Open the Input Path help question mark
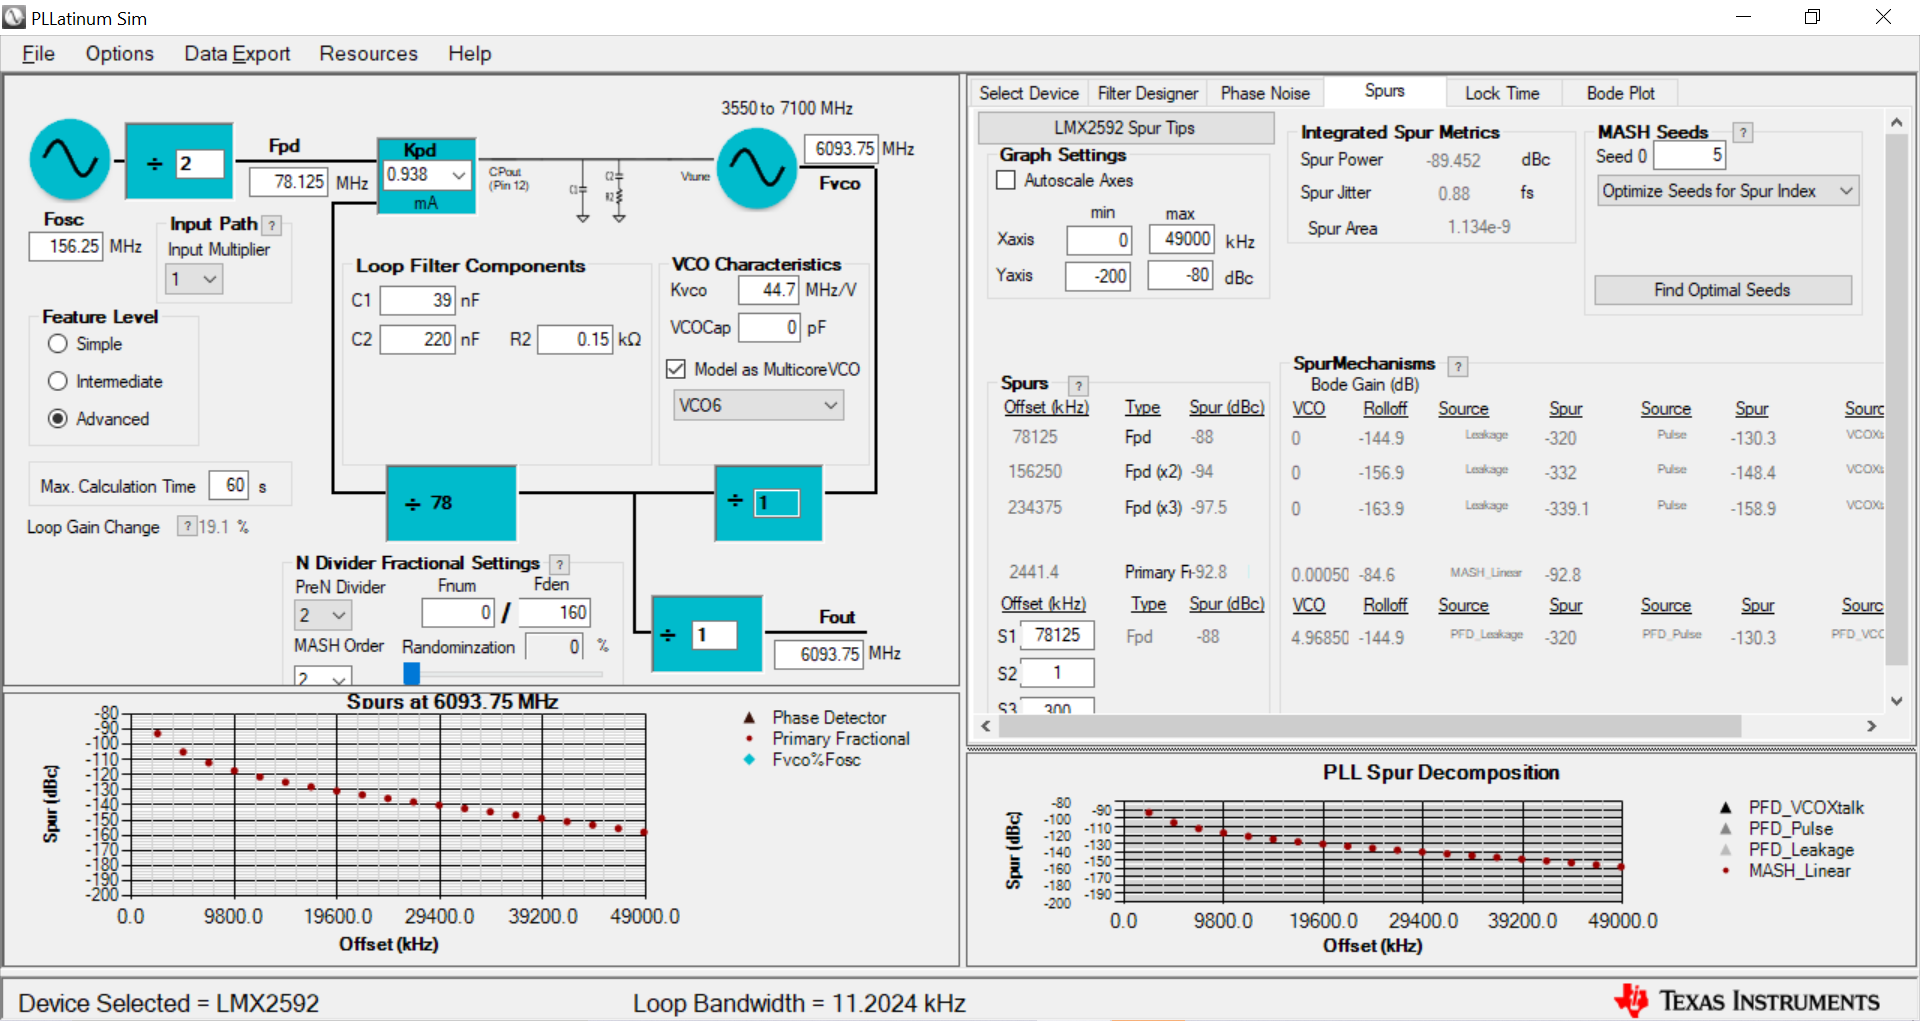1920x1021 pixels. click(272, 225)
